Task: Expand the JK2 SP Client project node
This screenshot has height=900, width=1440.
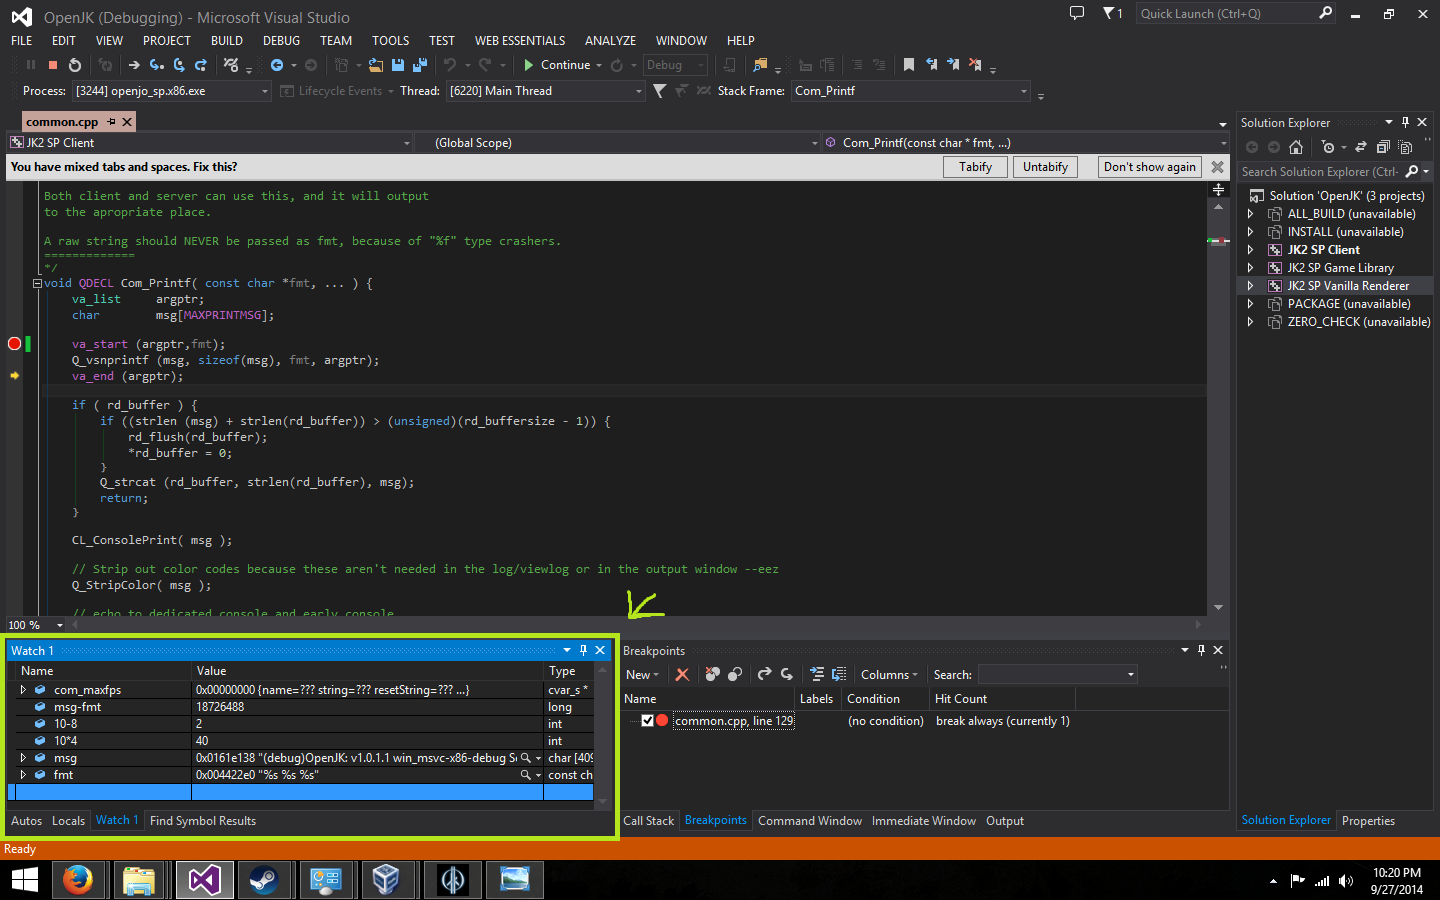Action: [x=1250, y=250]
